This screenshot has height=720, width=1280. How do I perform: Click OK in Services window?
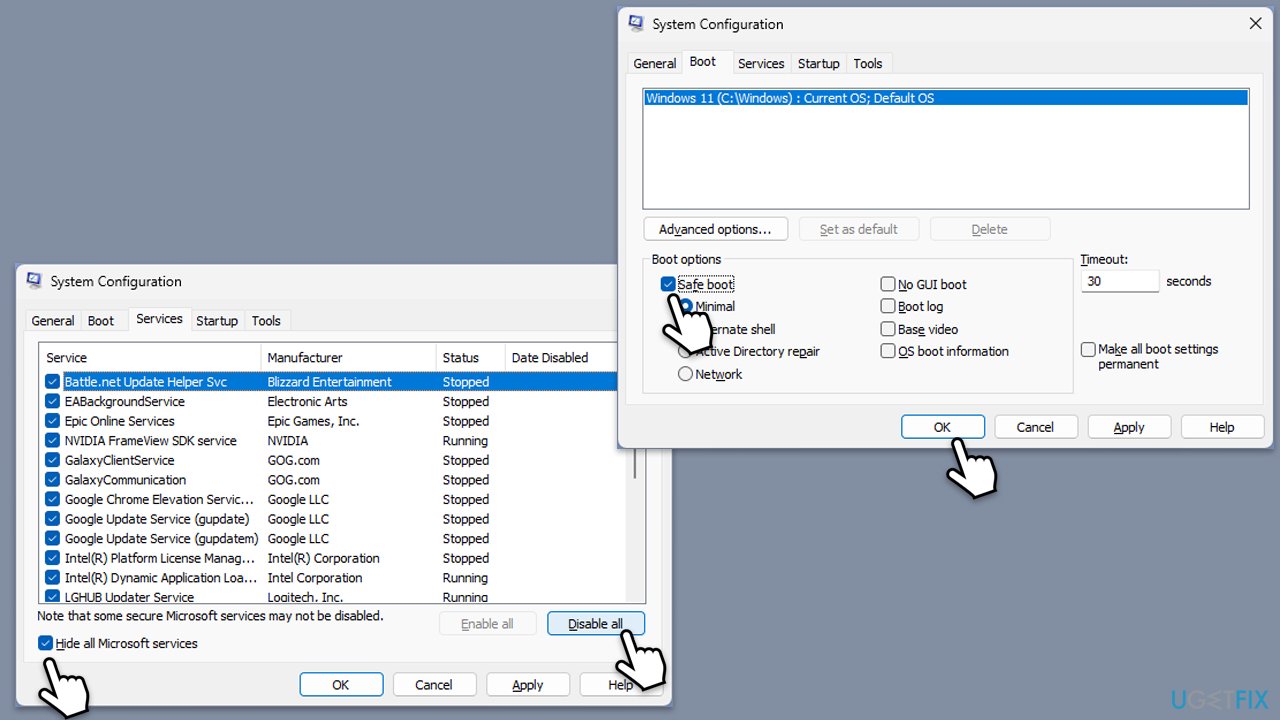point(341,685)
